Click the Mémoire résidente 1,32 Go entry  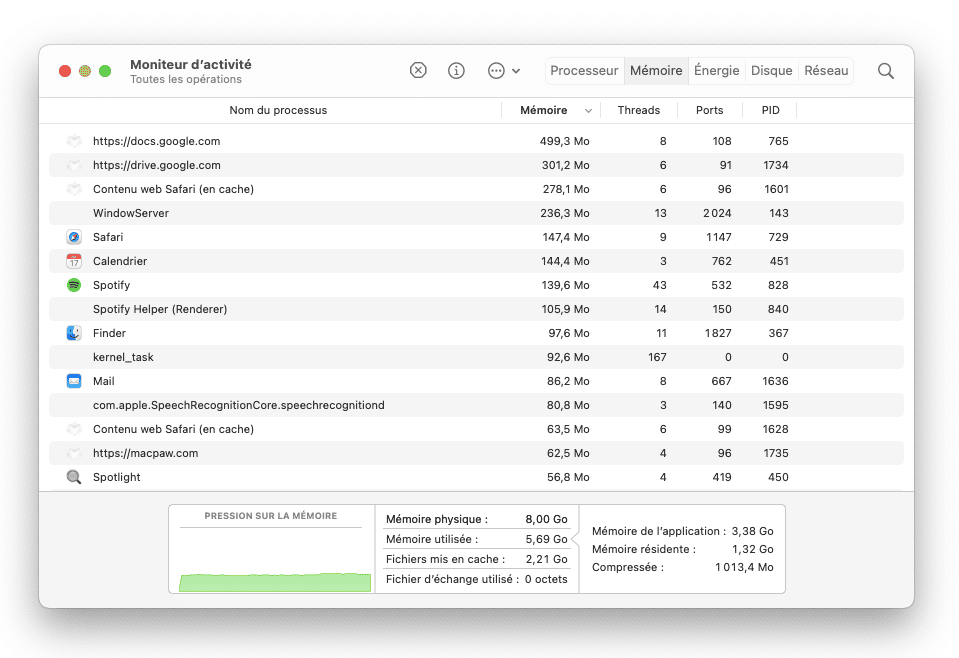tap(683, 549)
